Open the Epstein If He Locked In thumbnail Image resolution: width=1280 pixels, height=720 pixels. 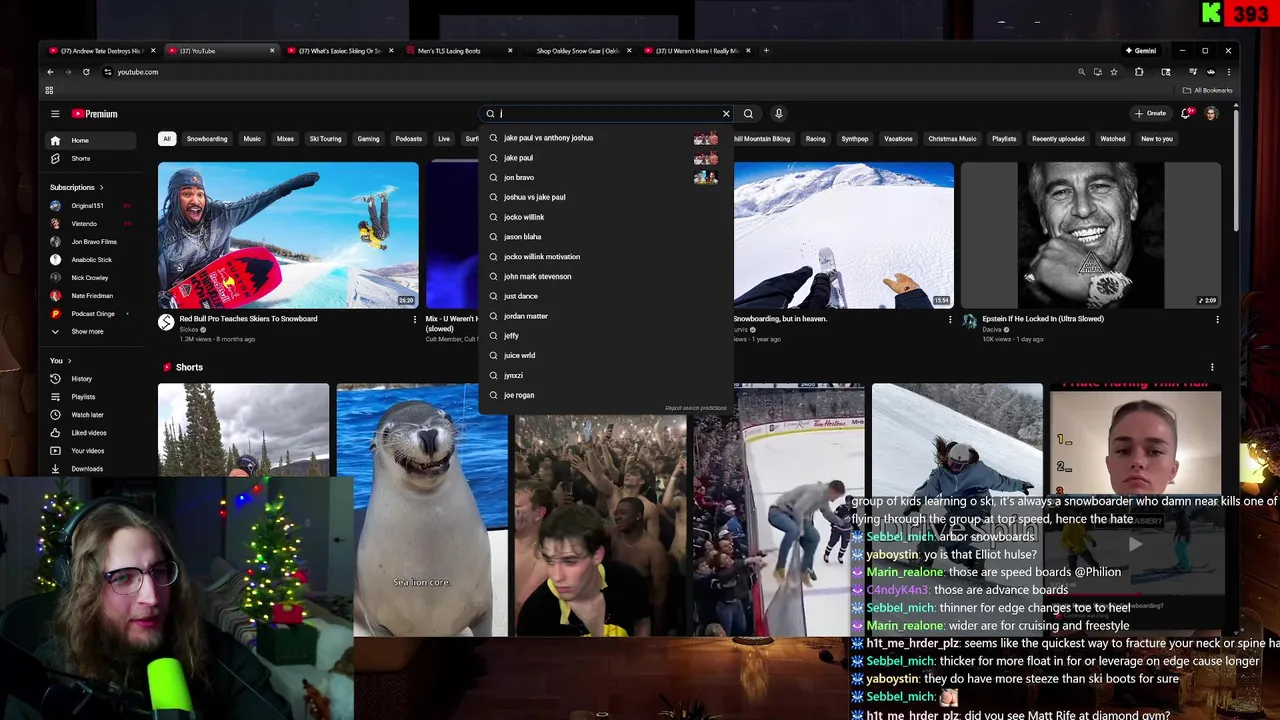(x=1091, y=235)
